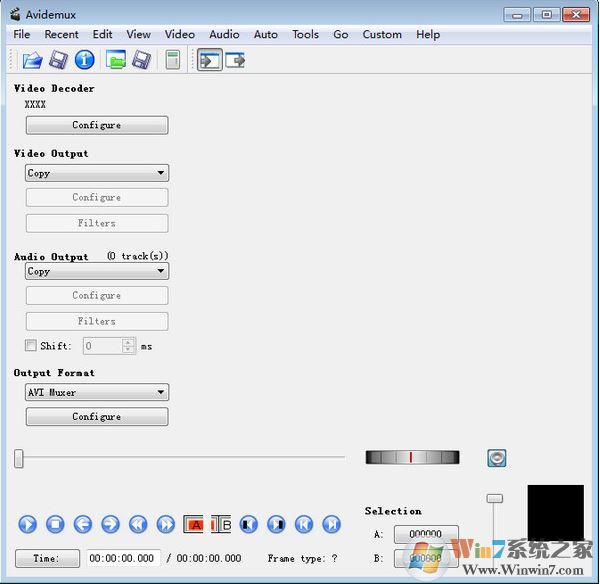This screenshot has height=584, width=600.
Task: Open the Output Format AVI Muxer dropdown
Action: (x=97, y=392)
